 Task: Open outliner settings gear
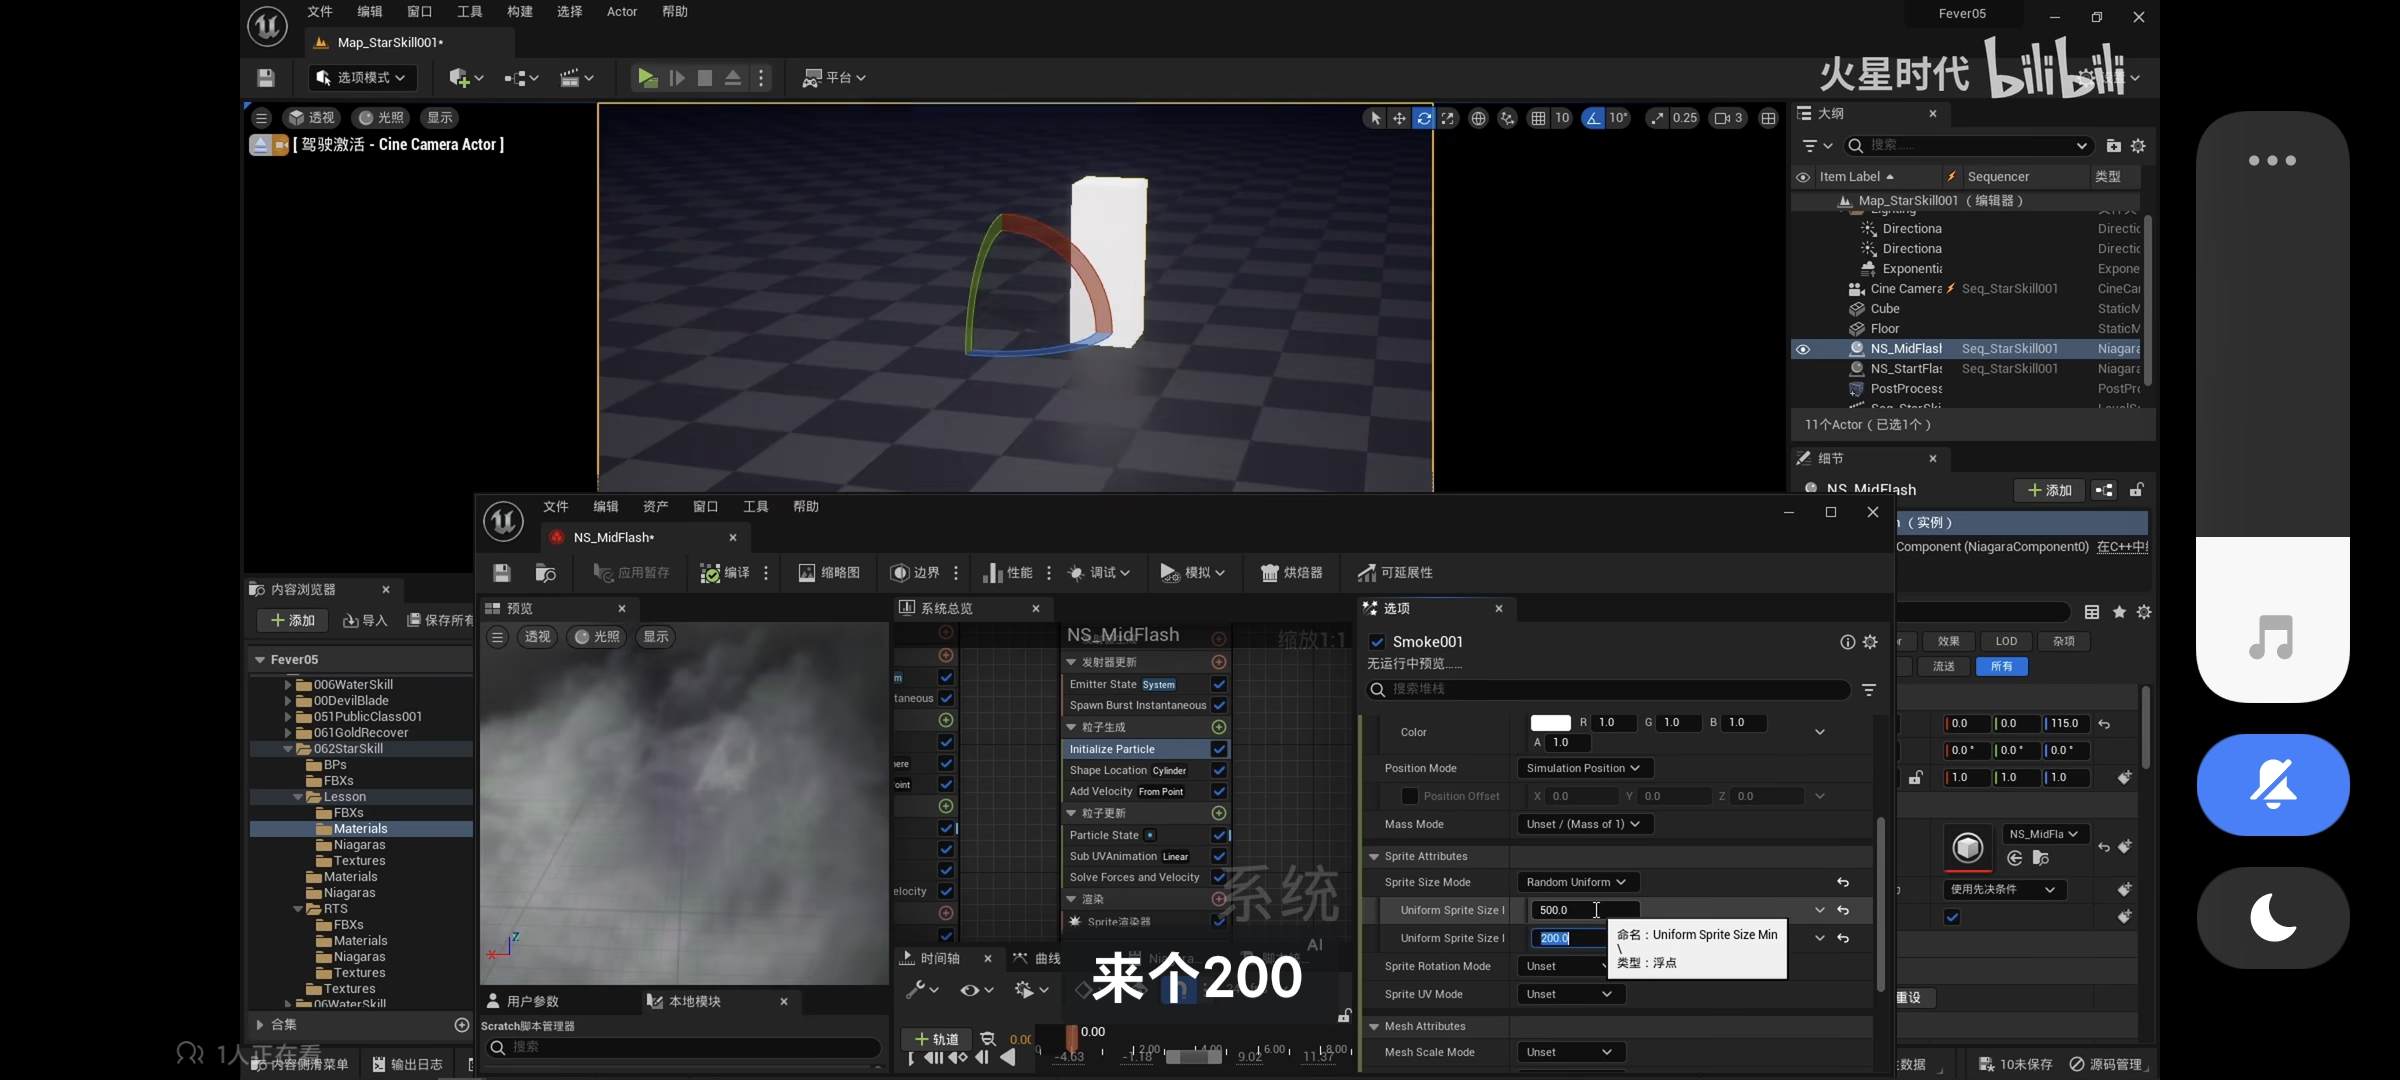click(x=2138, y=146)
